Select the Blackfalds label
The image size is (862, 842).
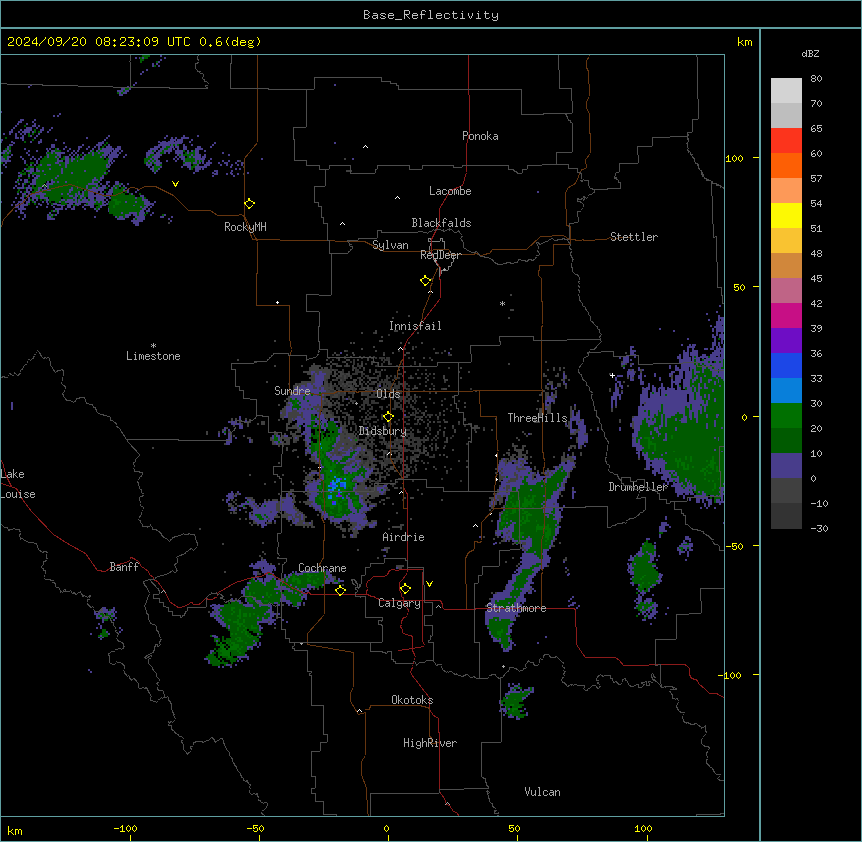441,223
